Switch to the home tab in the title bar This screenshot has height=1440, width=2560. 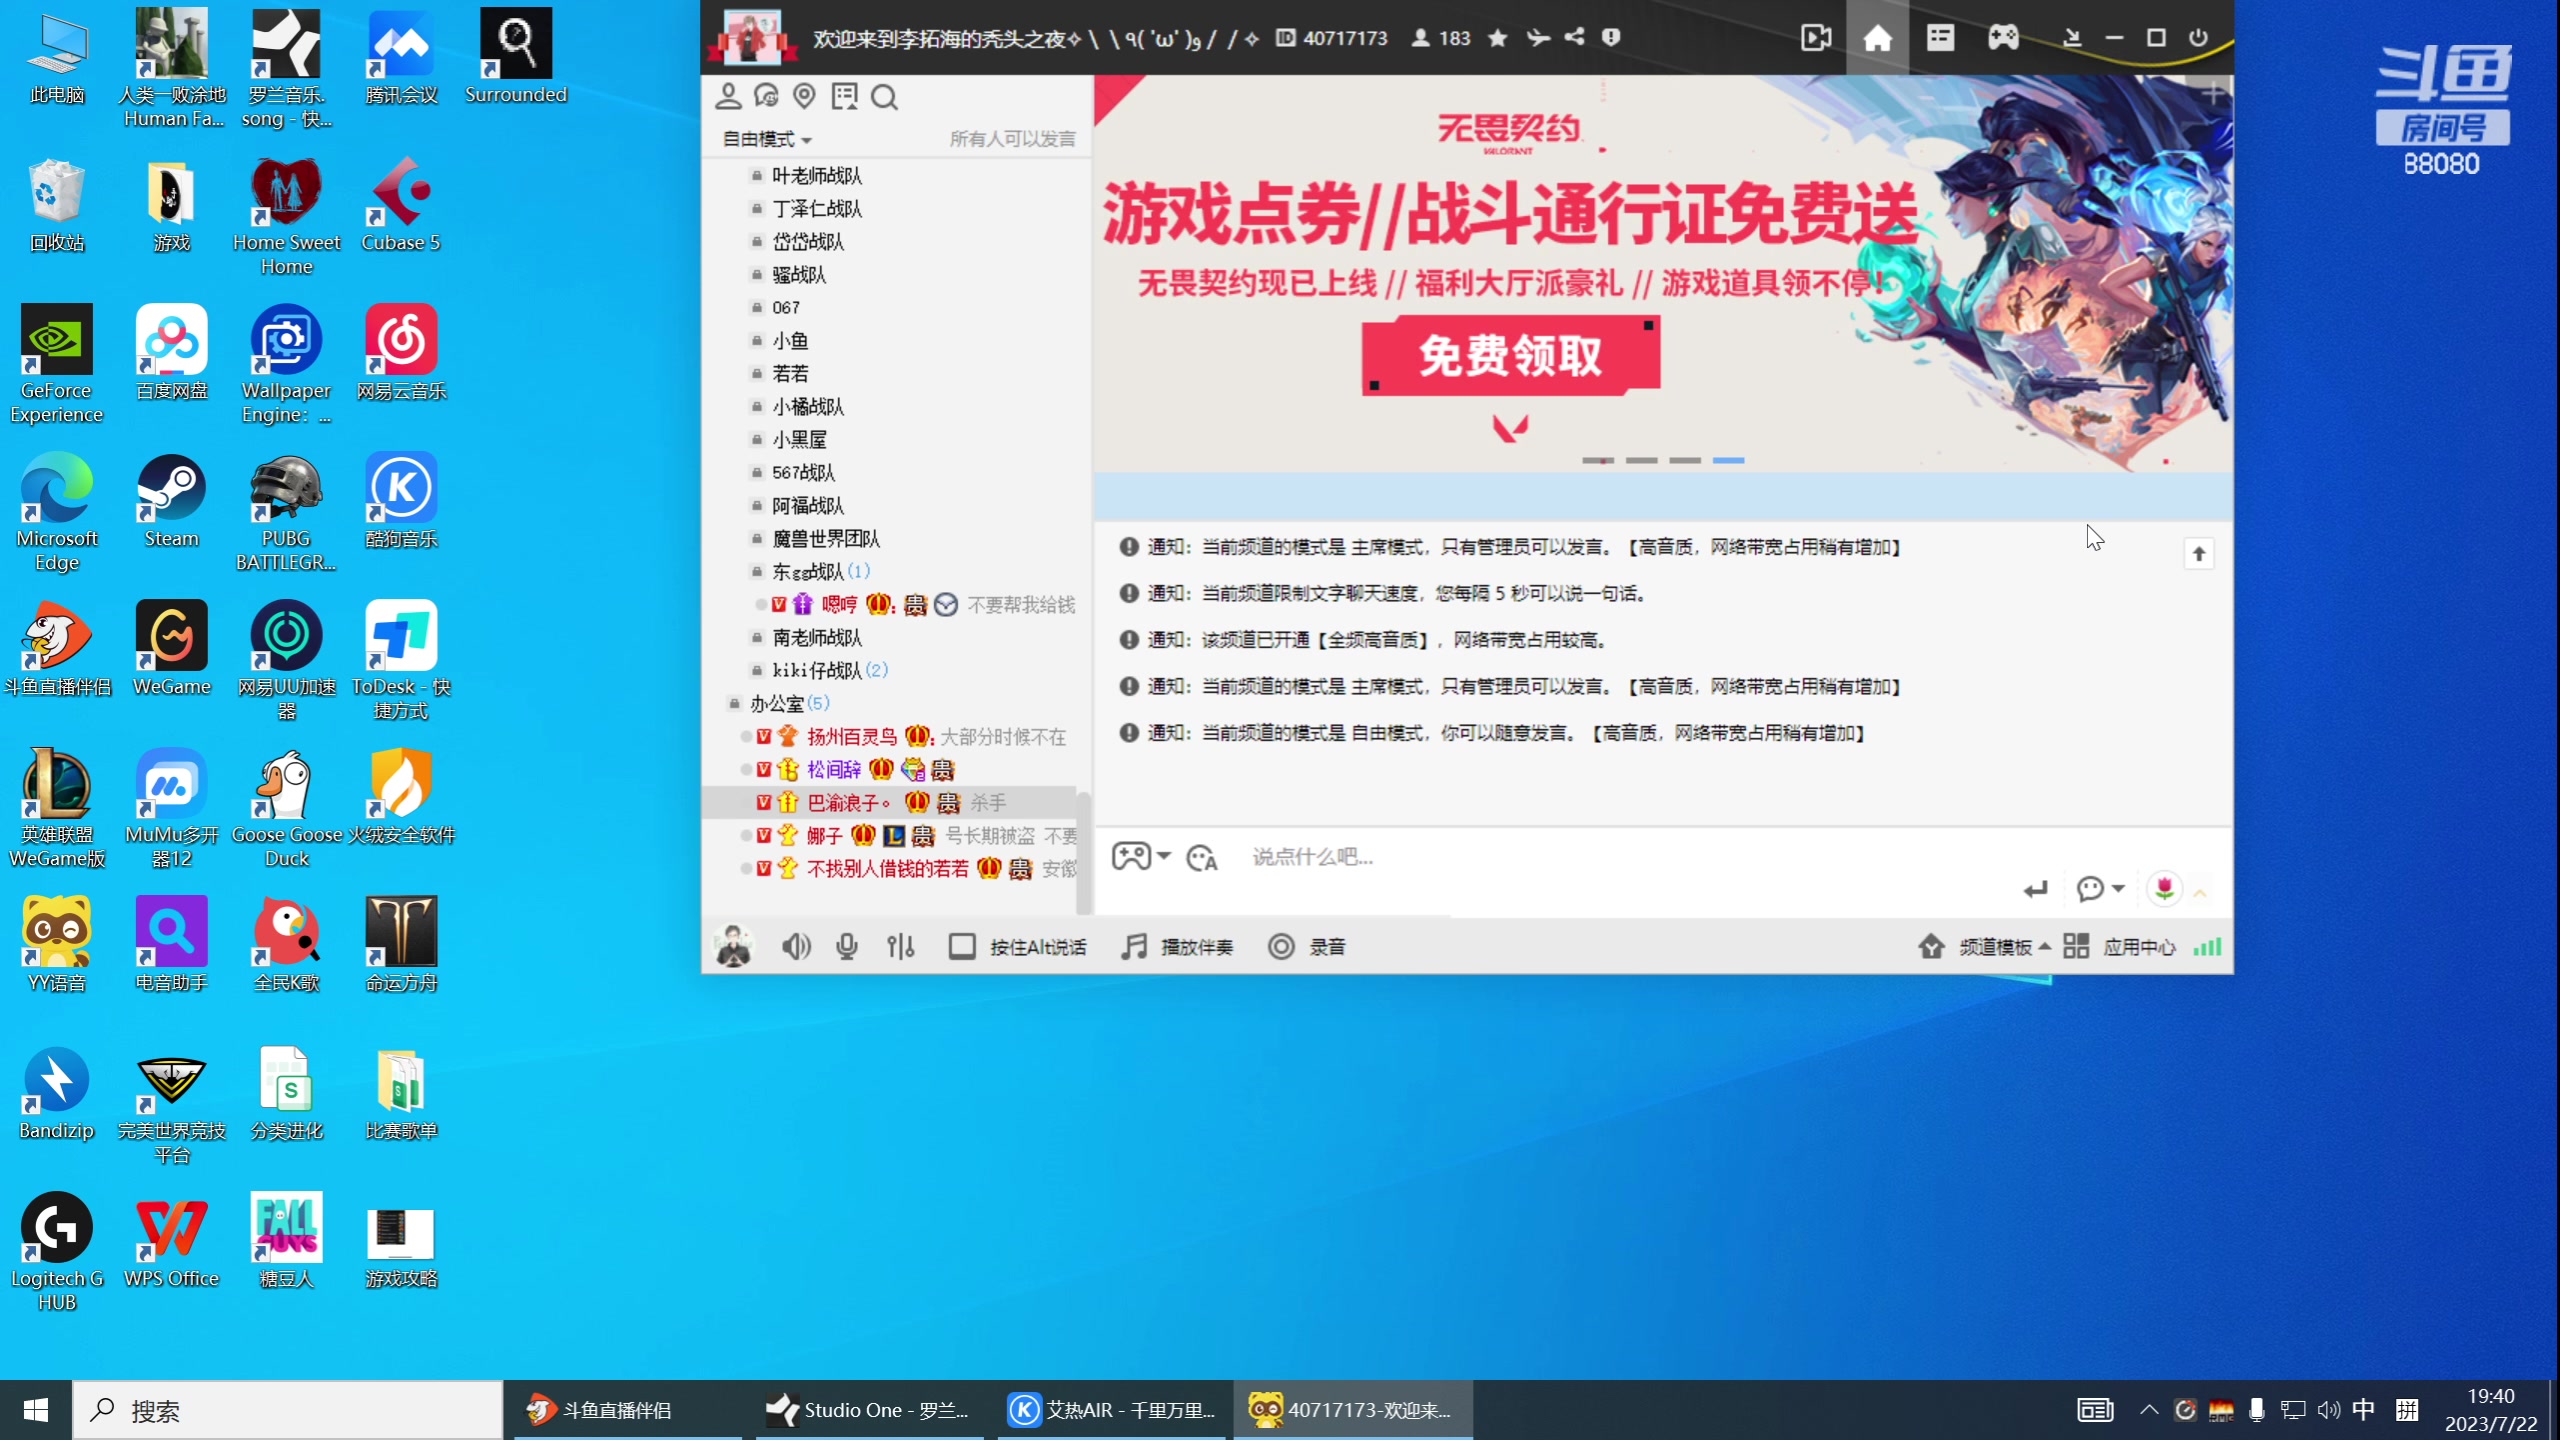1879,37
